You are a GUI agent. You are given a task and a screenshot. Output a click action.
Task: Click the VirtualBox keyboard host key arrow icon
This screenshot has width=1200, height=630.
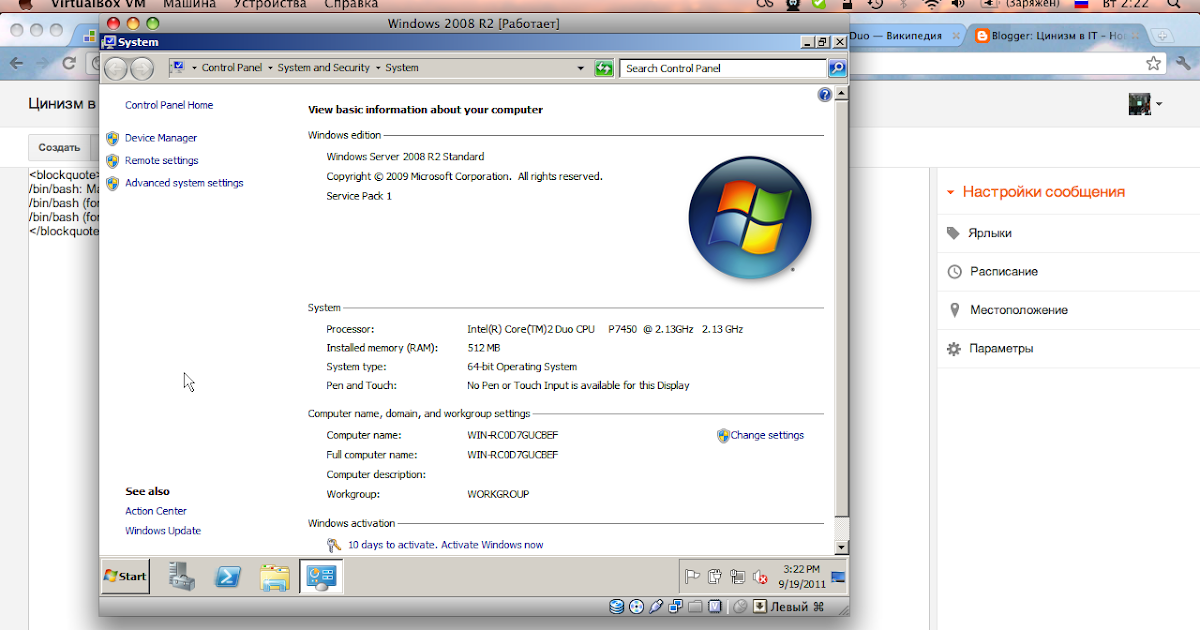(760, 606)
